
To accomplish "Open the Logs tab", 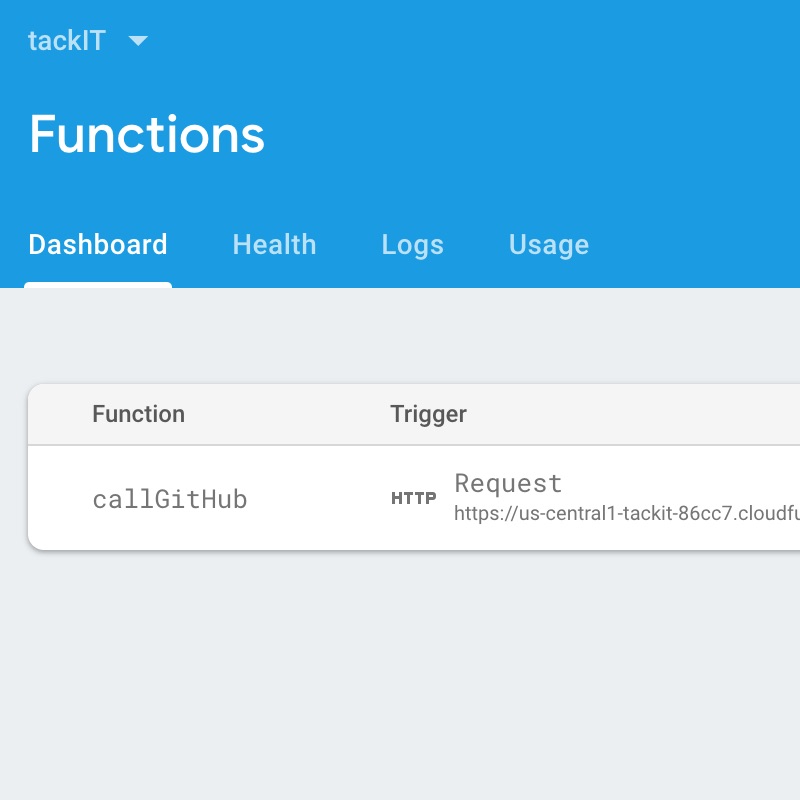I will pos(412,245).
